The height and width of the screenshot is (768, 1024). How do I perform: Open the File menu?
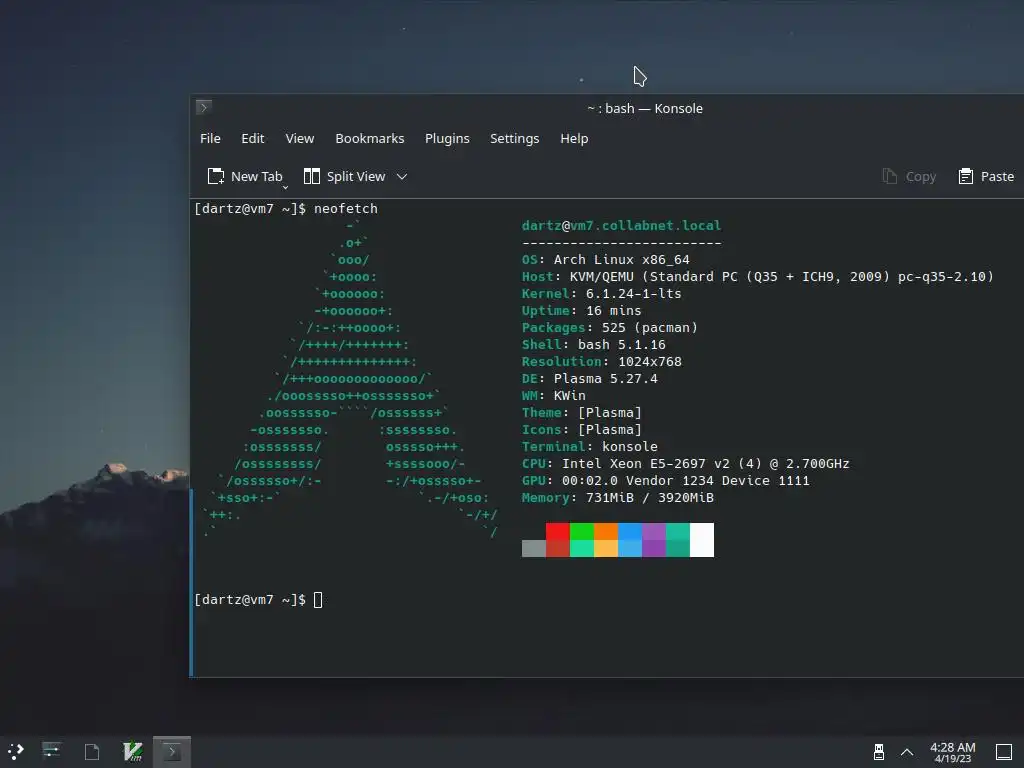[x=210, y=138]
